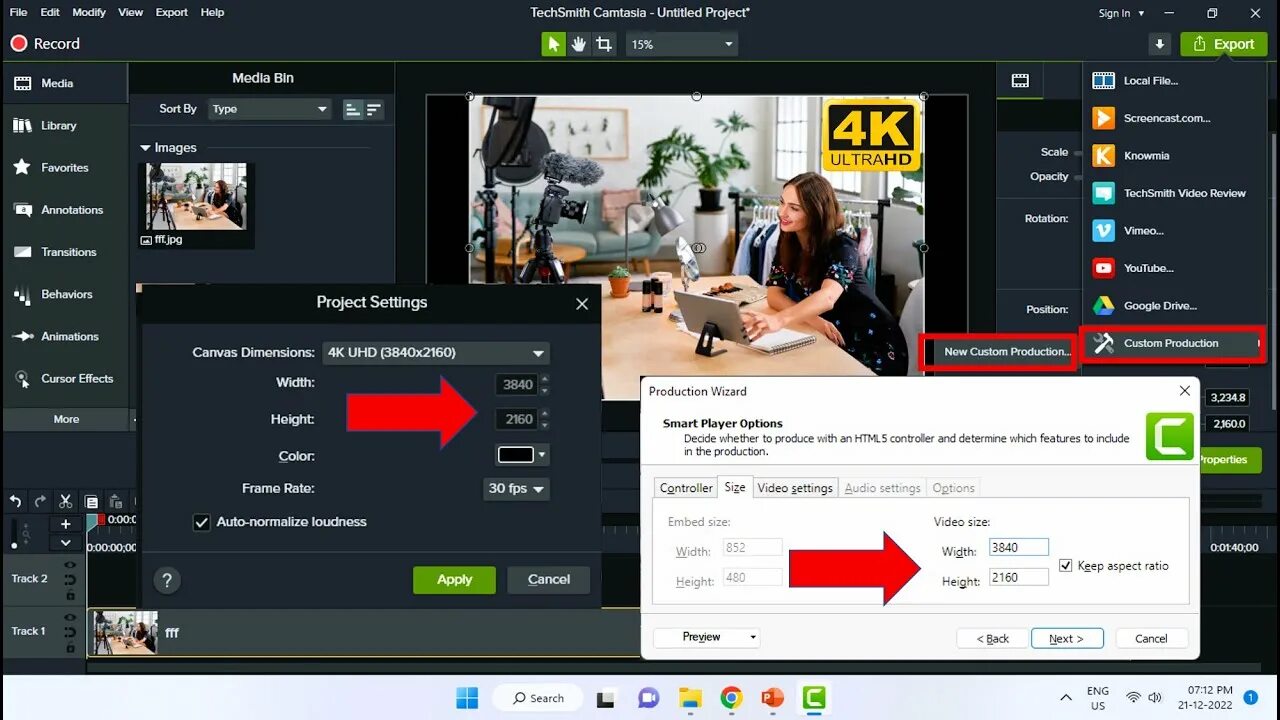Open the Animations panel
Image resolution: width=1280 pixels, height=720 pixels.
click(64, 336)
